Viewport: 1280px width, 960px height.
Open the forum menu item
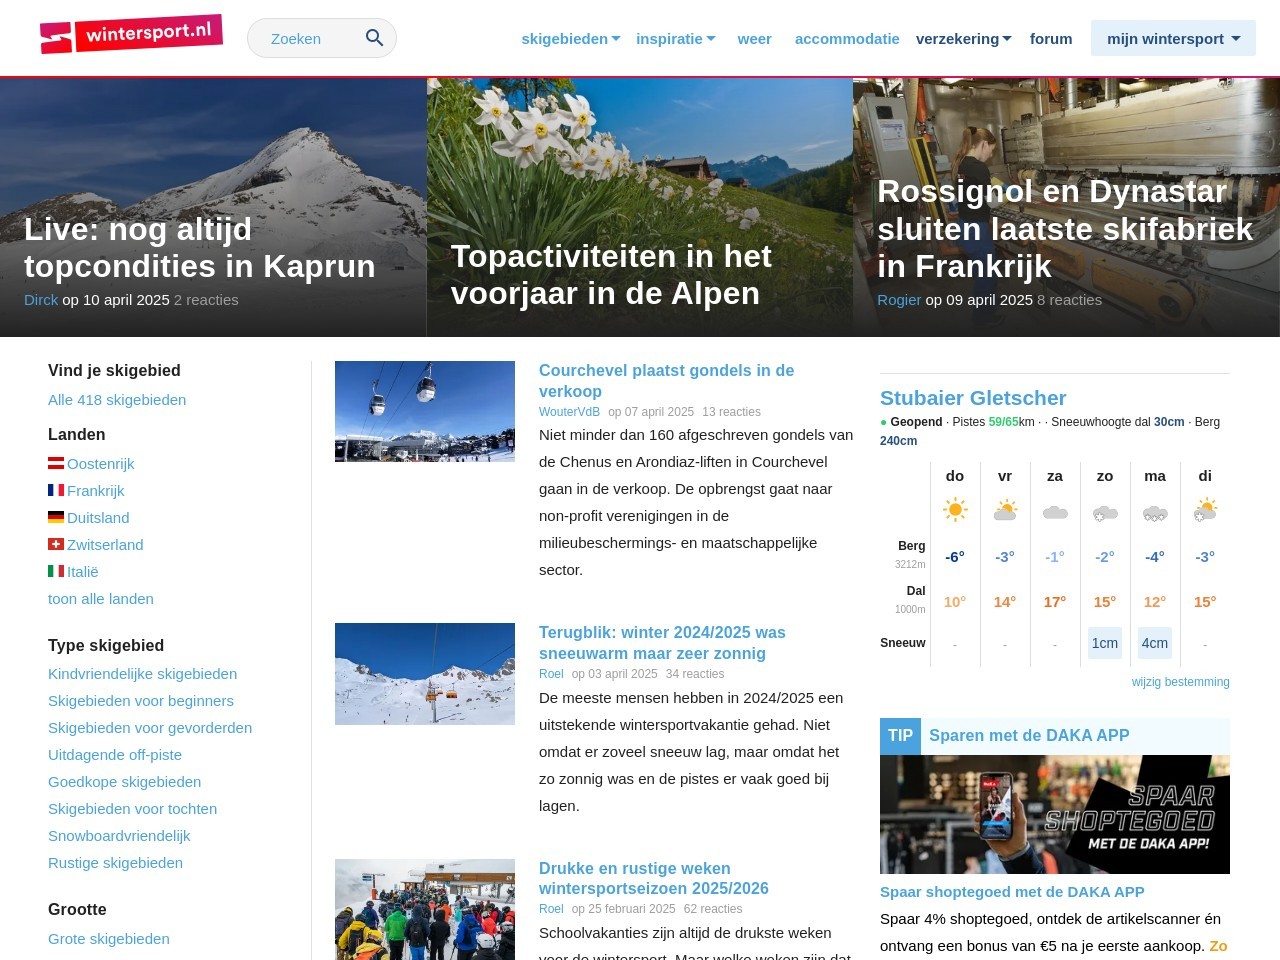[x=1051, y=38]
